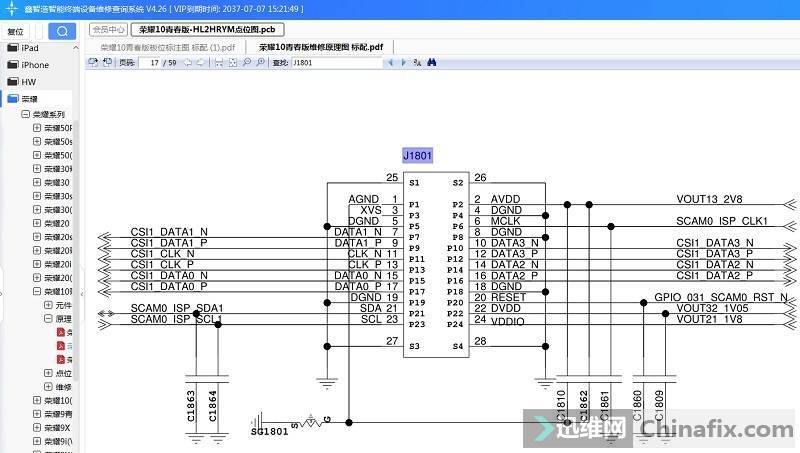This screenshot has width=800, height=453.
Task: Click the page number field showing 17
Action: (152, 62)
